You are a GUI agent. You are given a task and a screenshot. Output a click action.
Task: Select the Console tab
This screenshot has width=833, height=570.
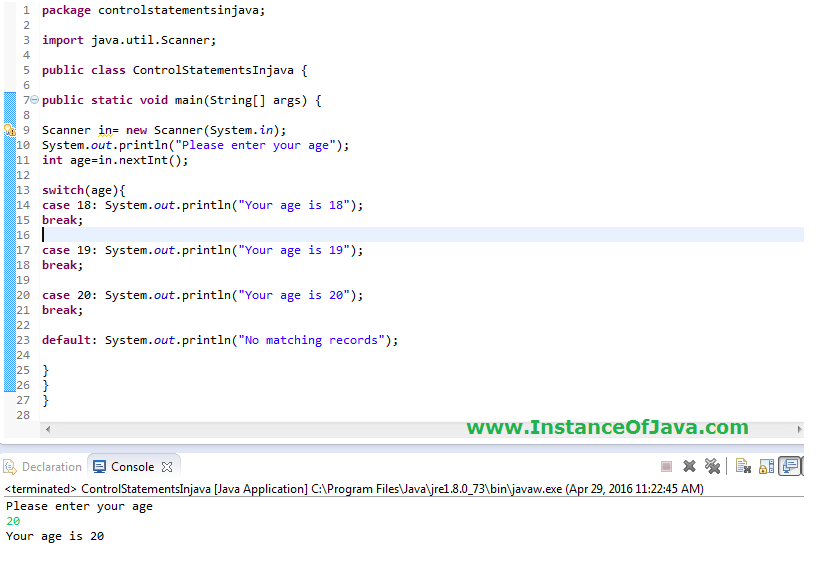tap(132, 467)
